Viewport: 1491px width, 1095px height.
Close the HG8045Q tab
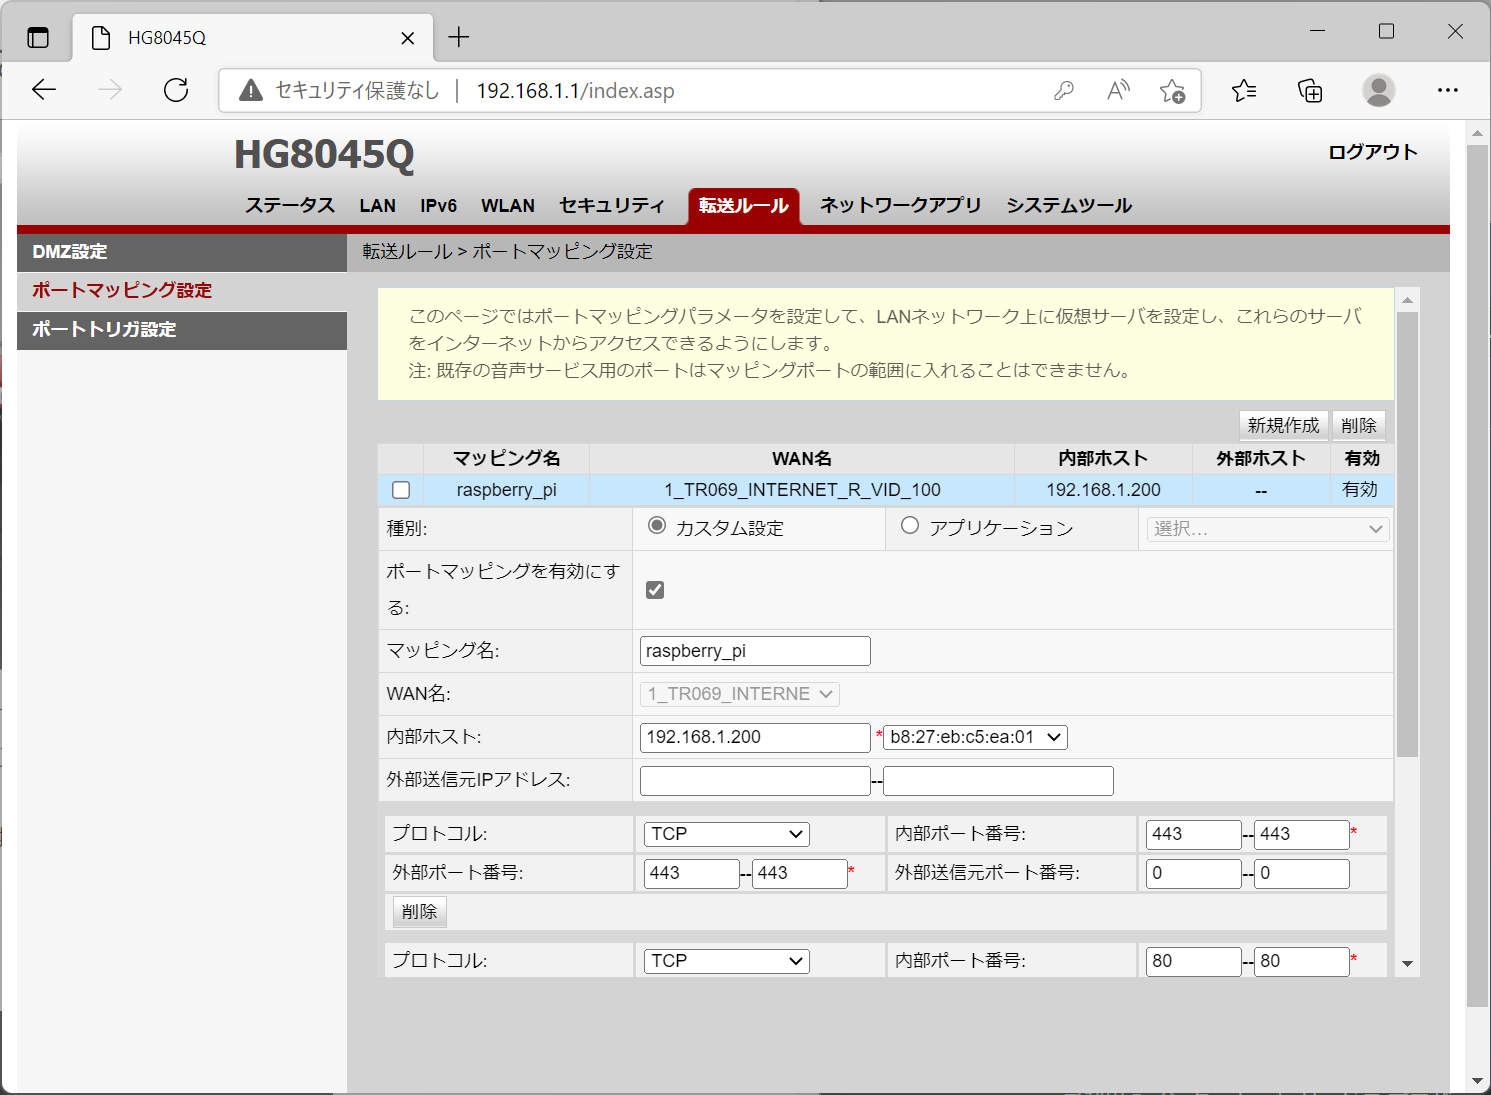408,38
